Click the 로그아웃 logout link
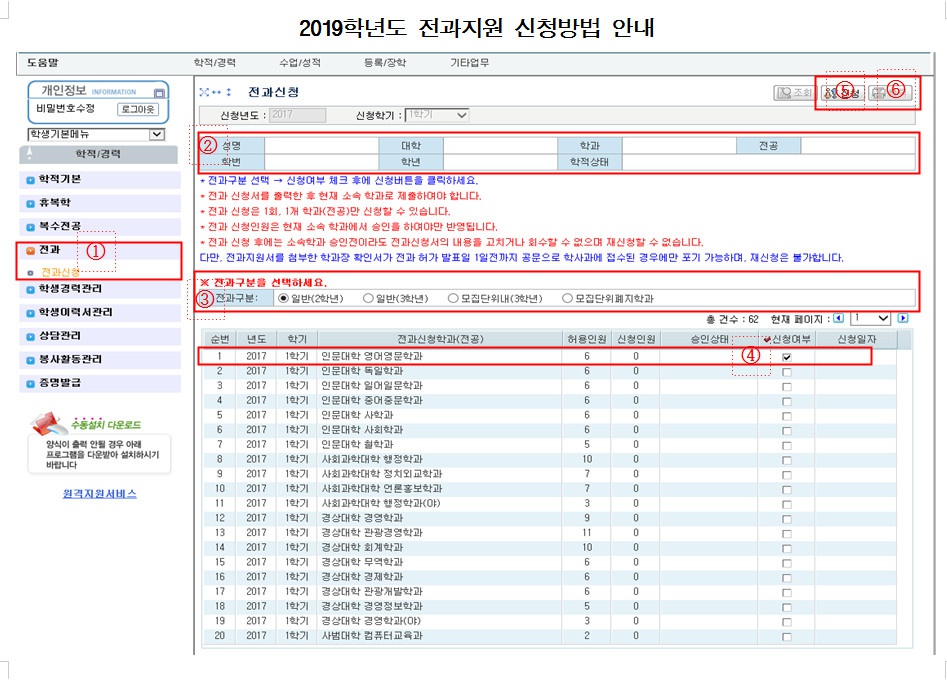 (x=139, y=109)
